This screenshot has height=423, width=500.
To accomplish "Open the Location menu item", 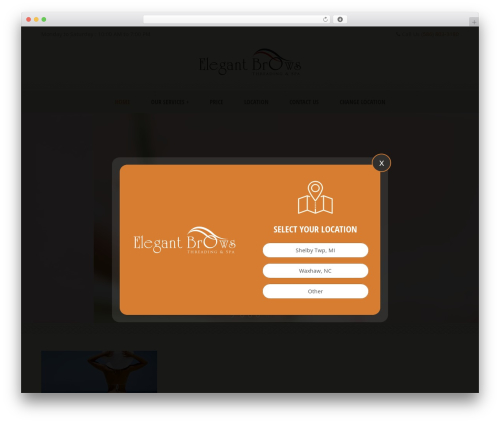I will [x=256, y=102].
